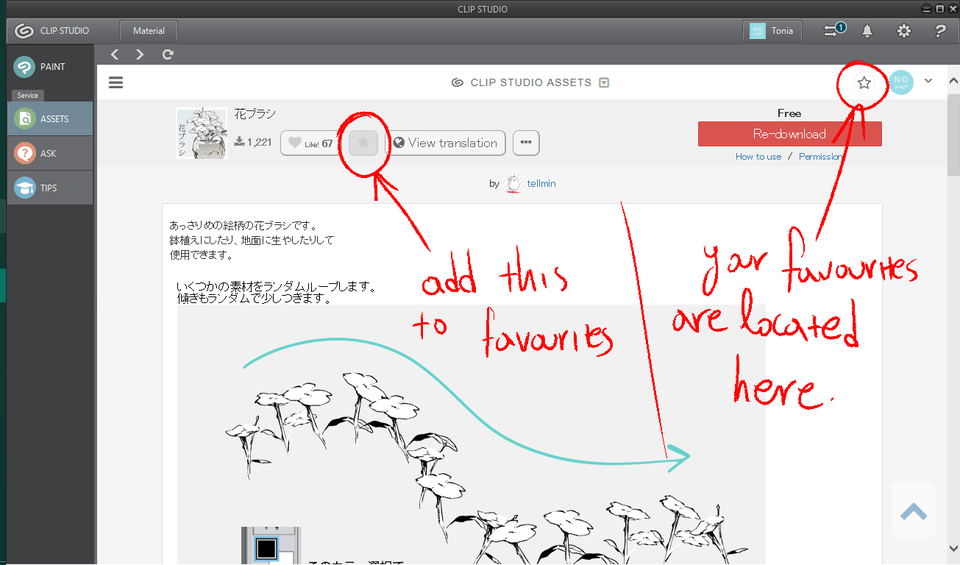The width and height of the screenshot is (960, 565).
Task: Open author tellmin's profile
Action: (x=541, y=184)
